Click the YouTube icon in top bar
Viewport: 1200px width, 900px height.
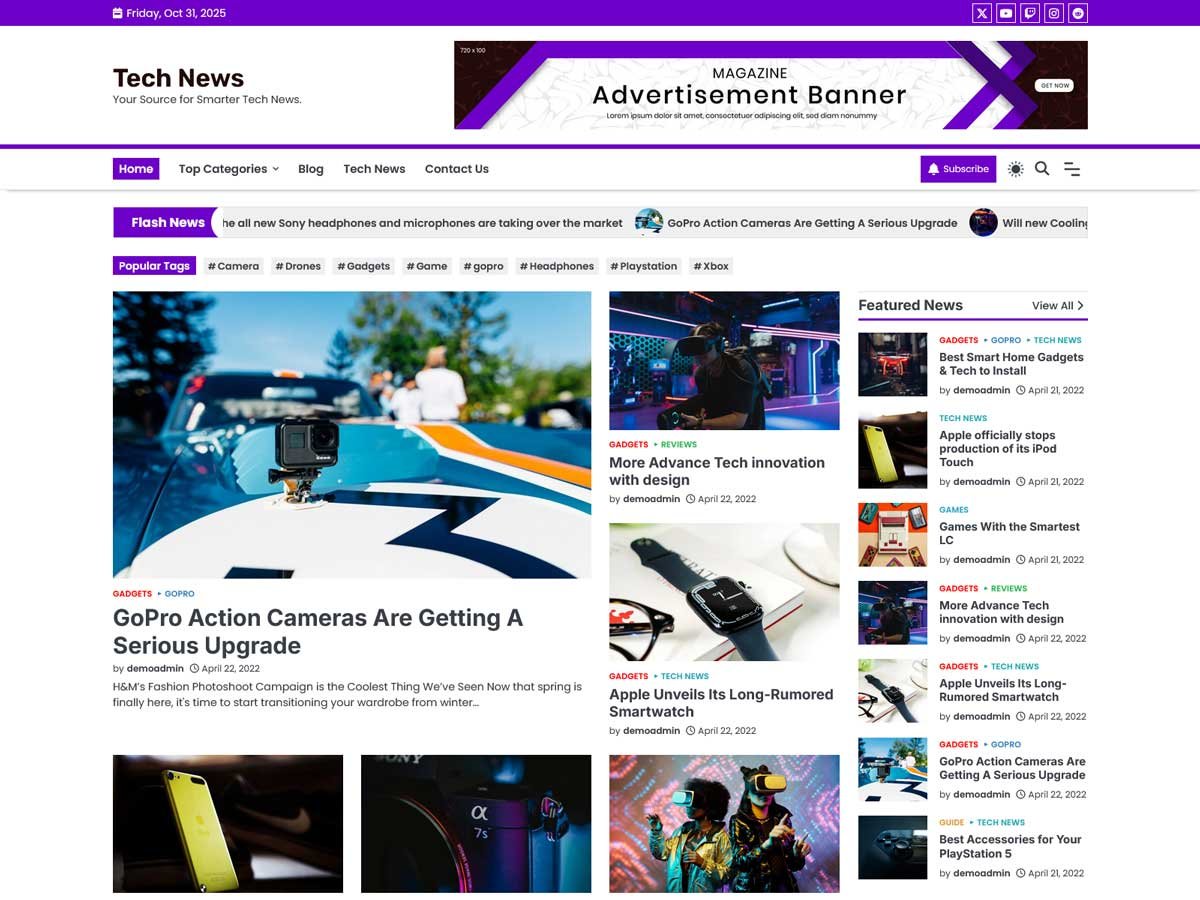tap(1006, 13)
